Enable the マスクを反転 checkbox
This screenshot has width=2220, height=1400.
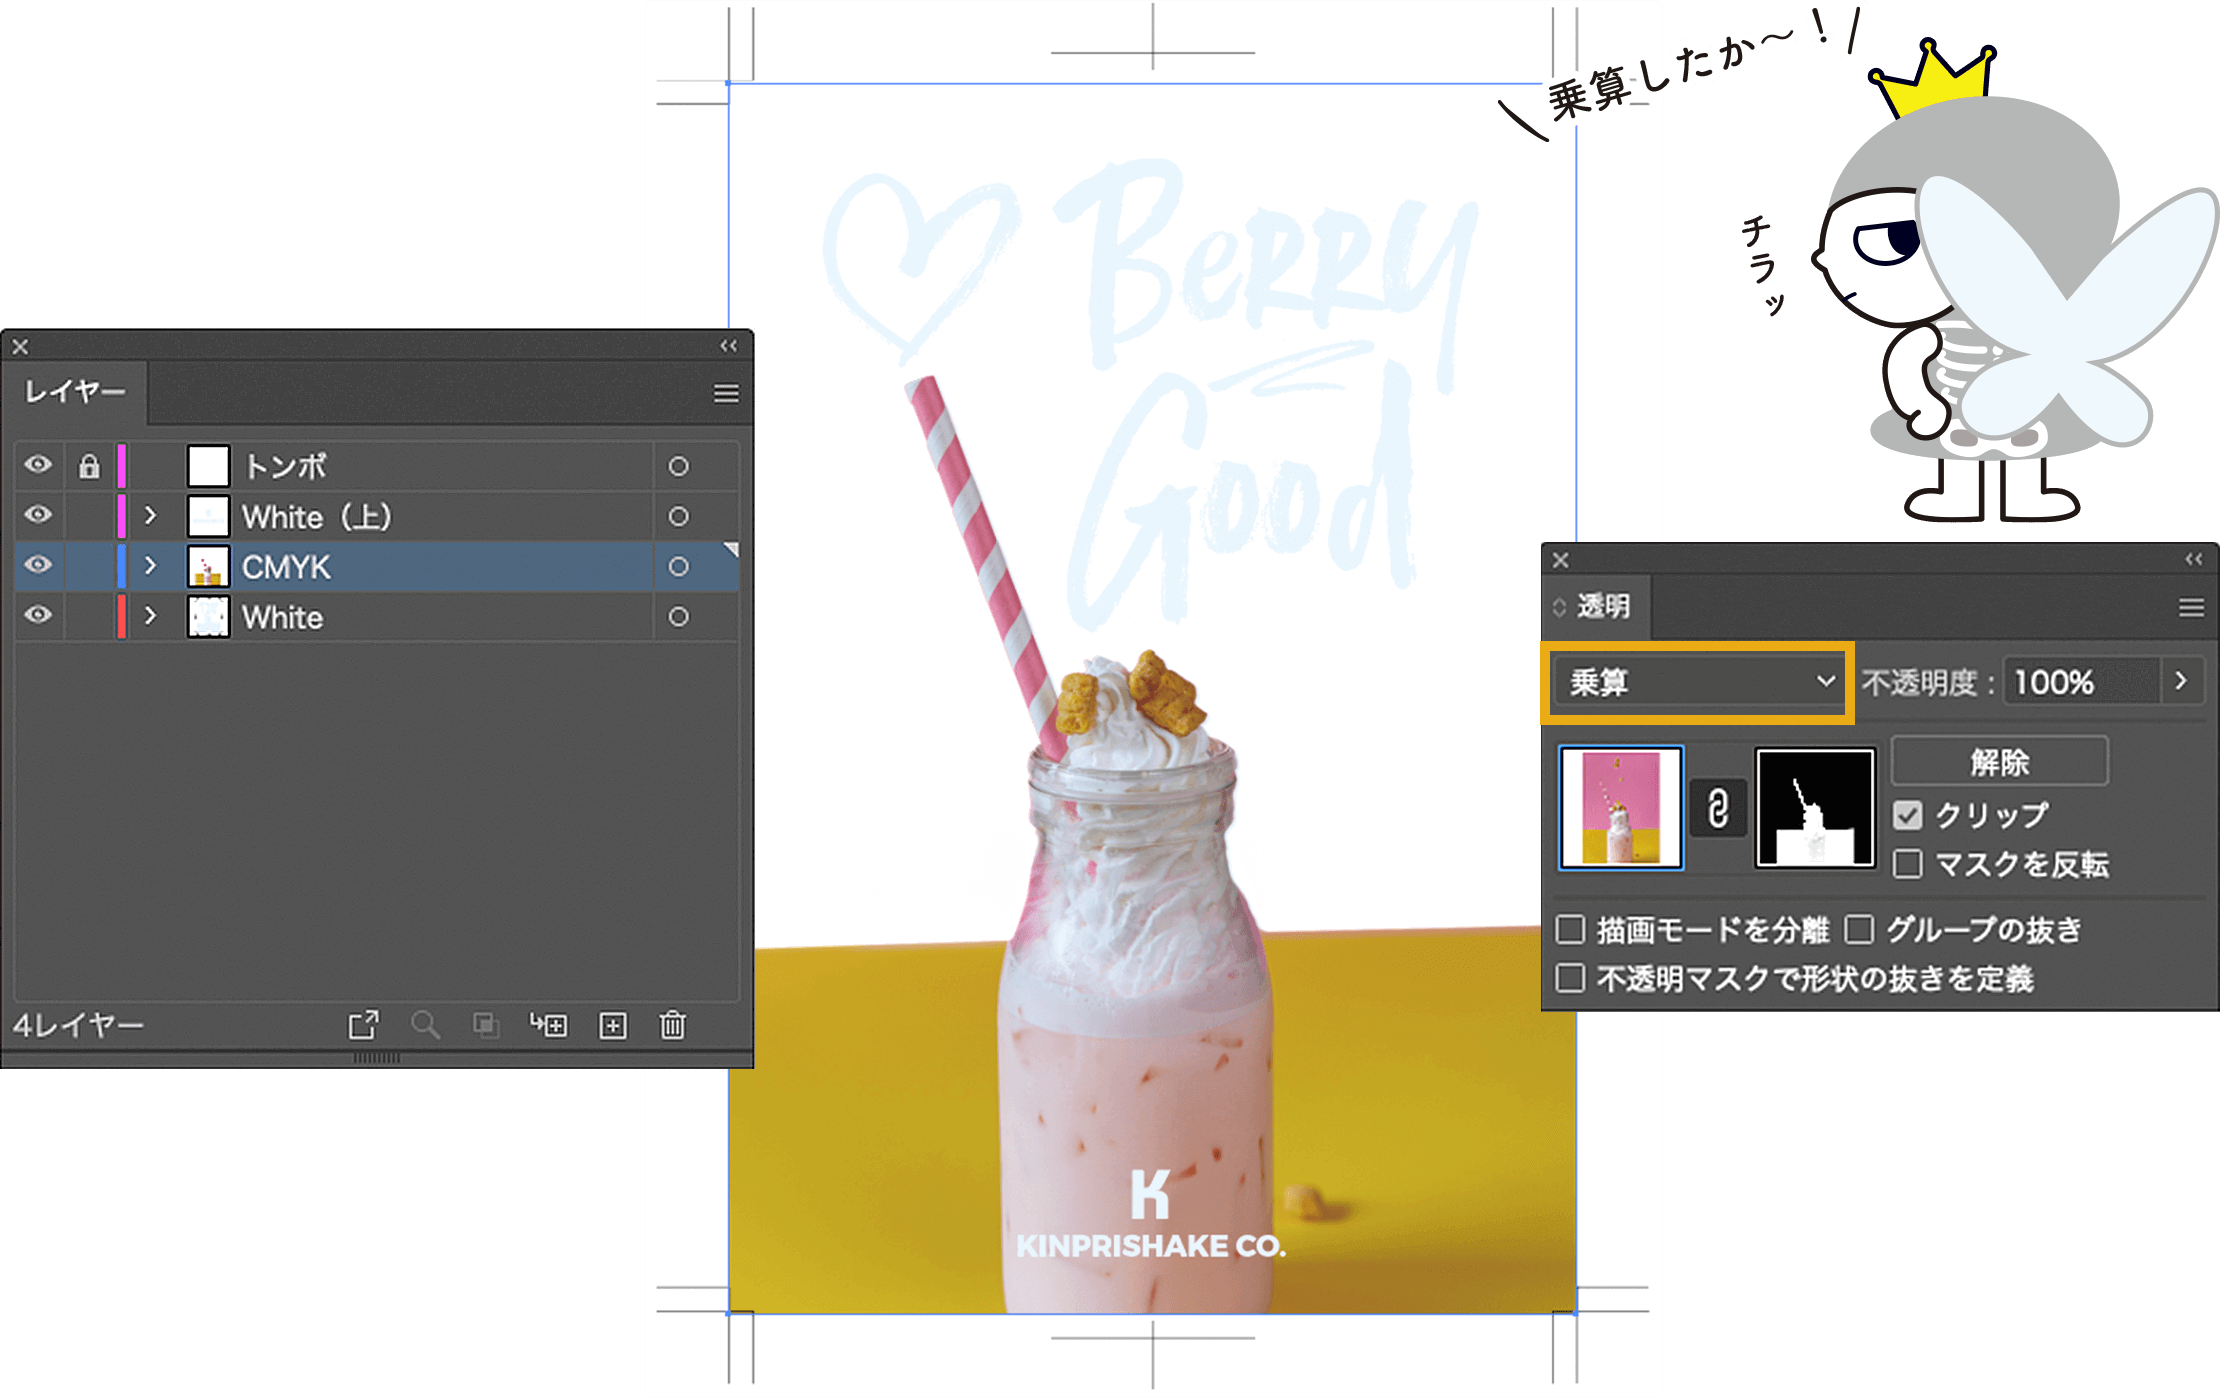1908,864
